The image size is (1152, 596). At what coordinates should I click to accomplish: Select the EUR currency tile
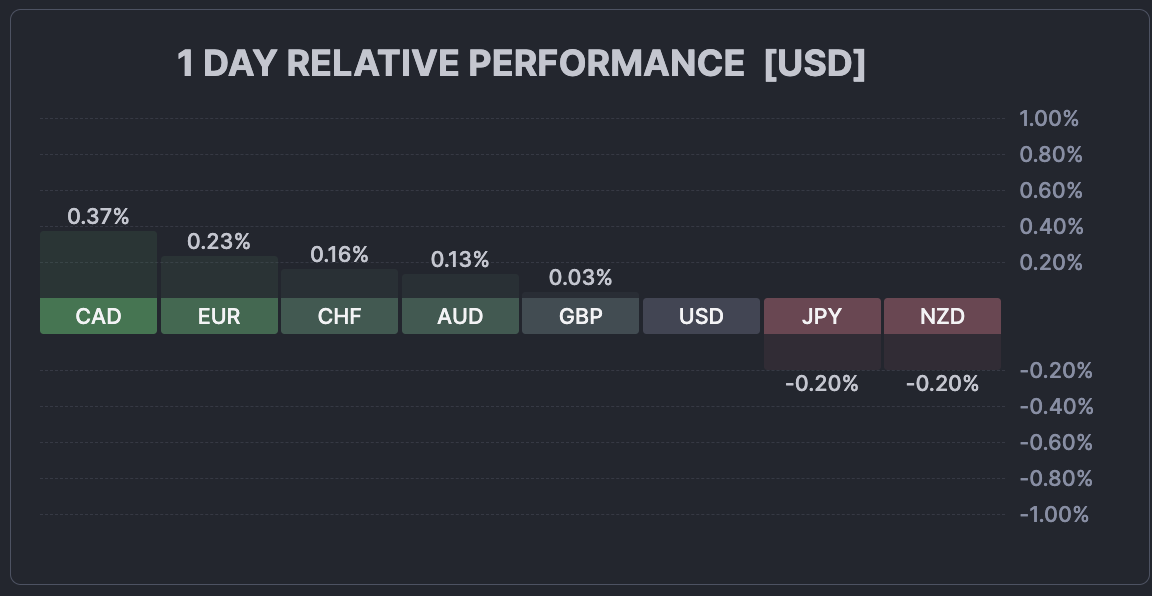(x=219, y=316)
